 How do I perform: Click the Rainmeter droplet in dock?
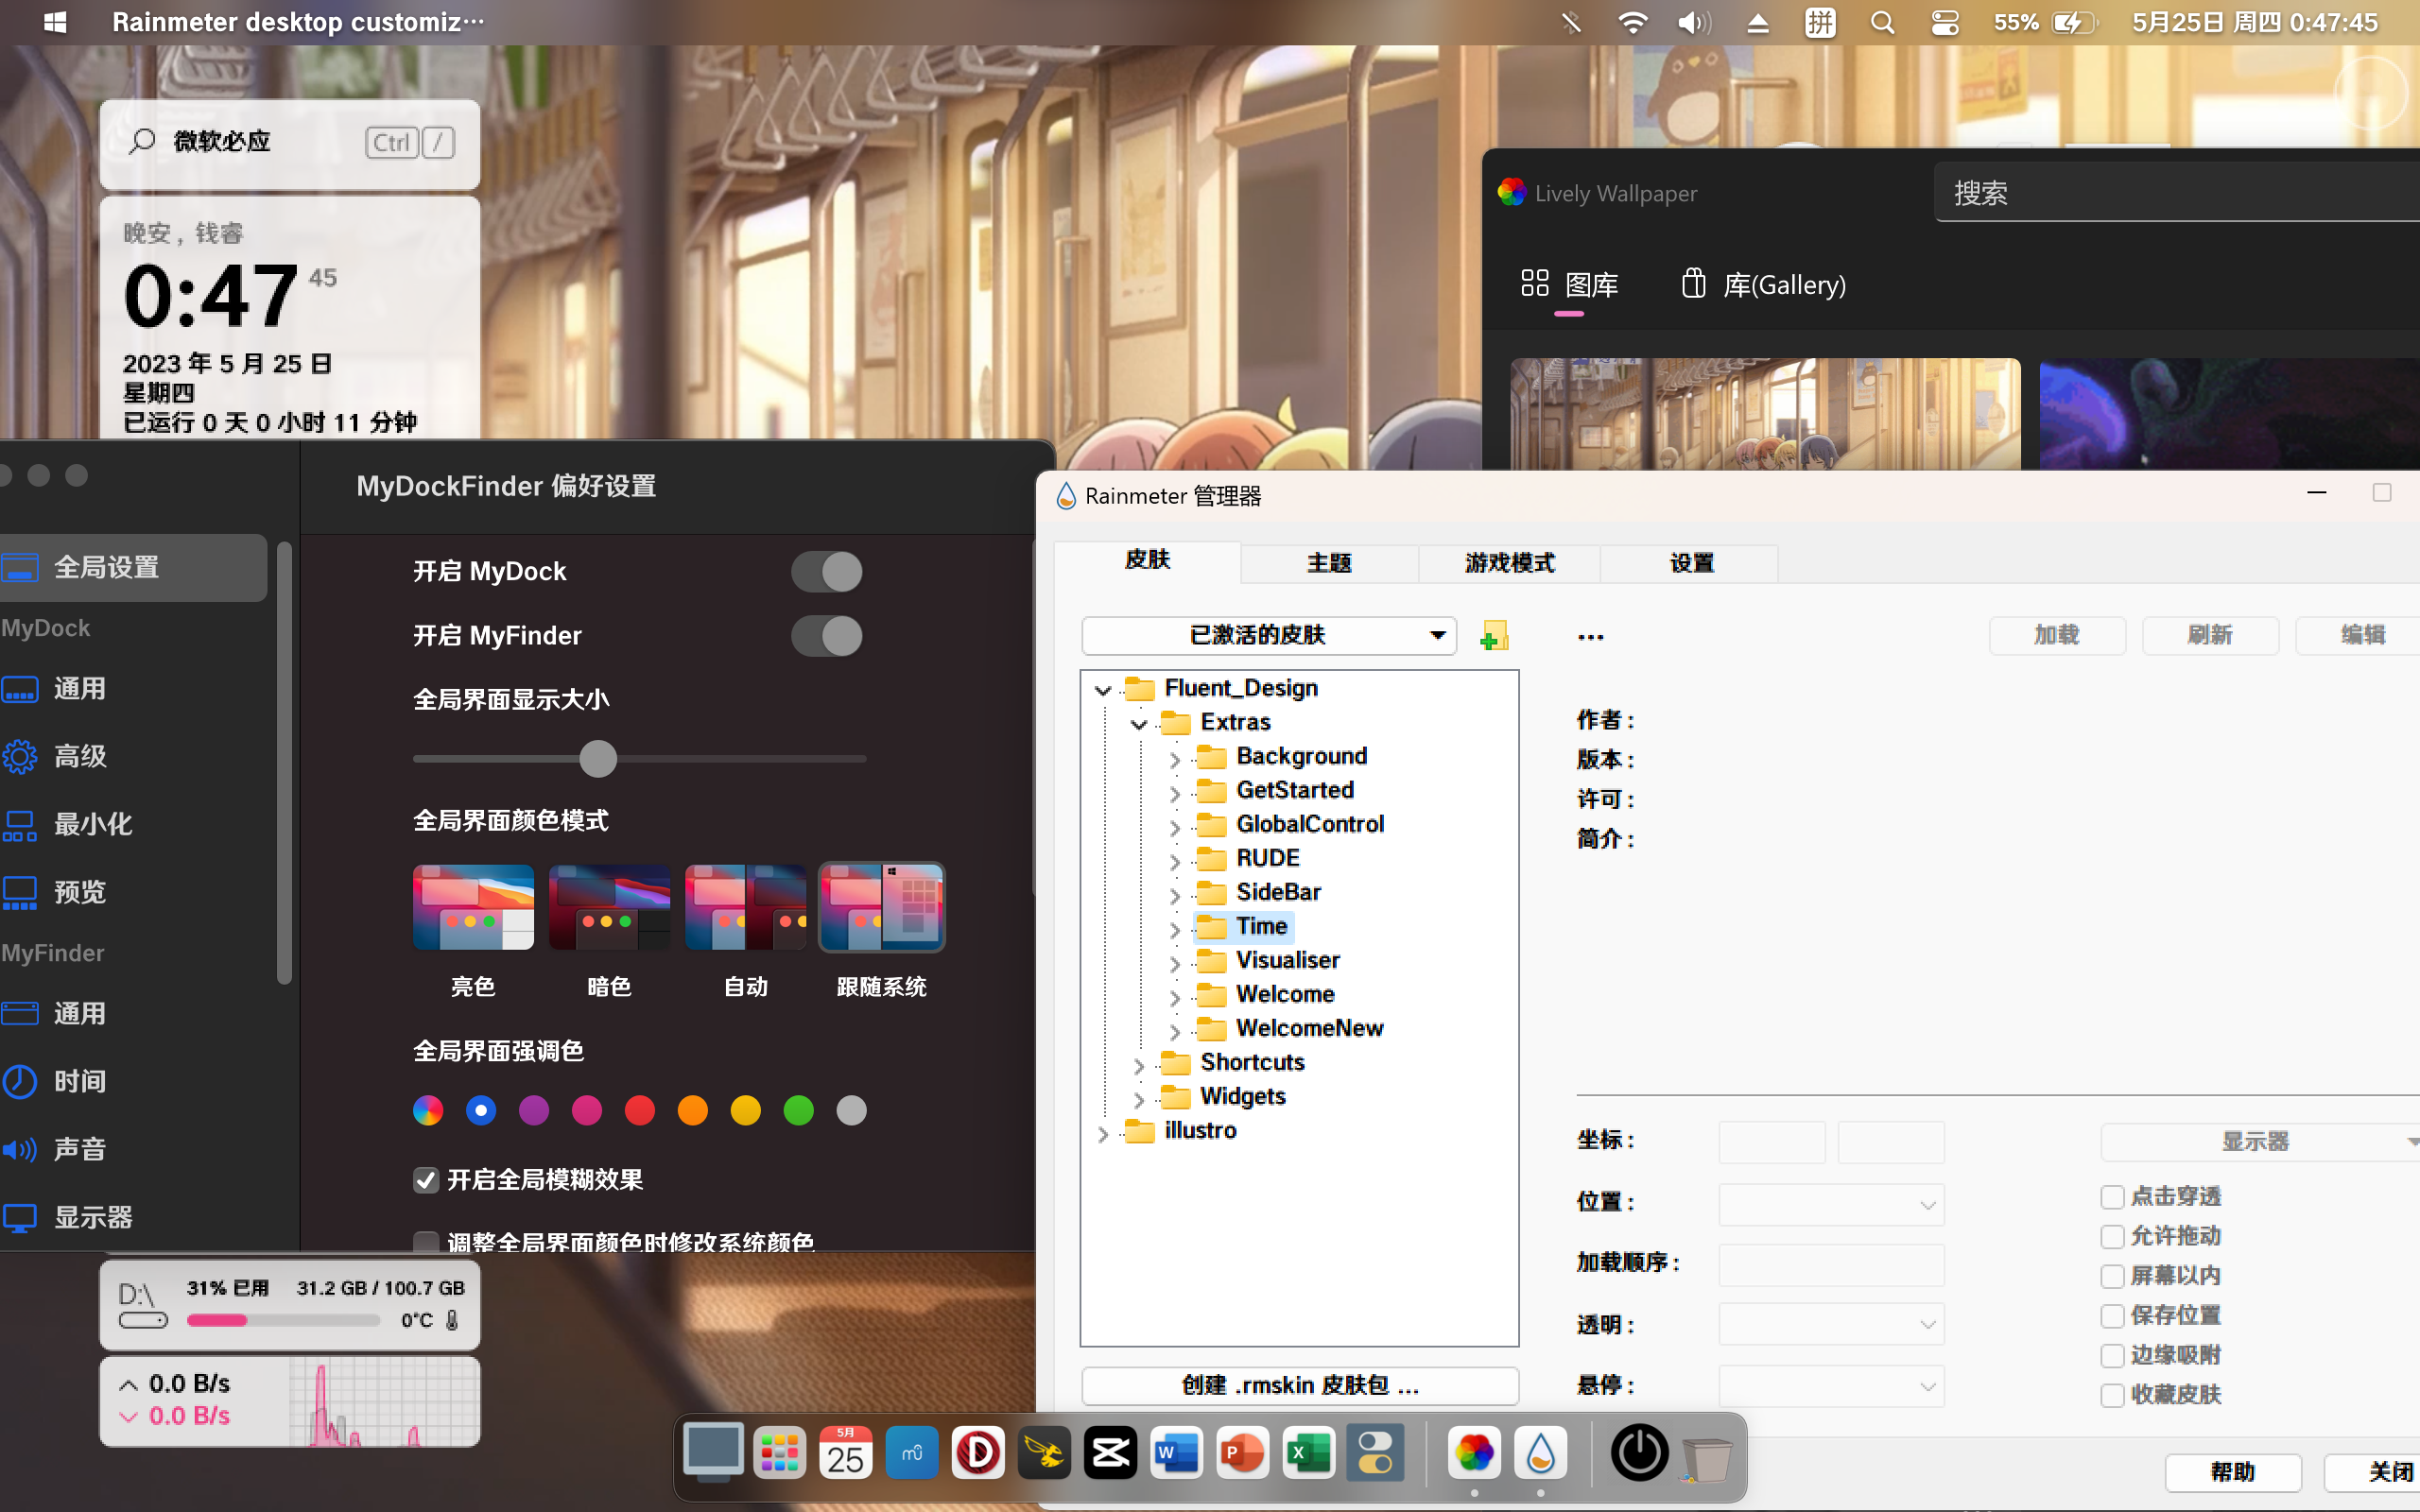(x=1540, y=1453)
